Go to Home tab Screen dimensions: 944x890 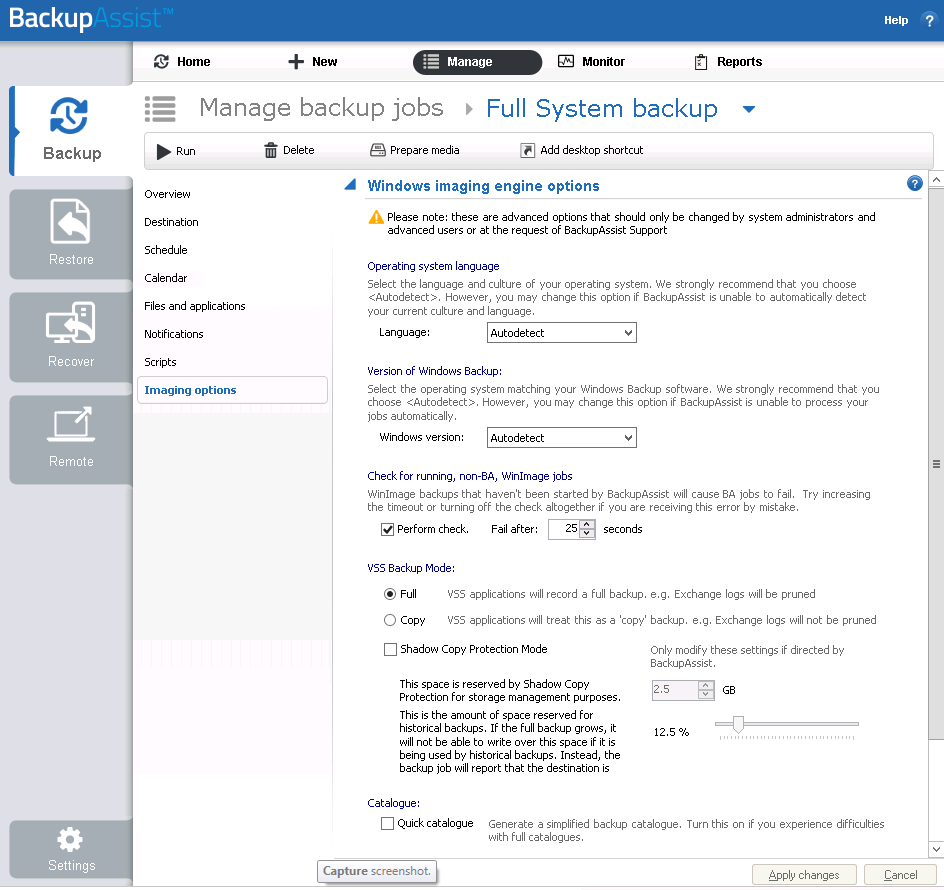pyautogui.click(x=182, y=61)
